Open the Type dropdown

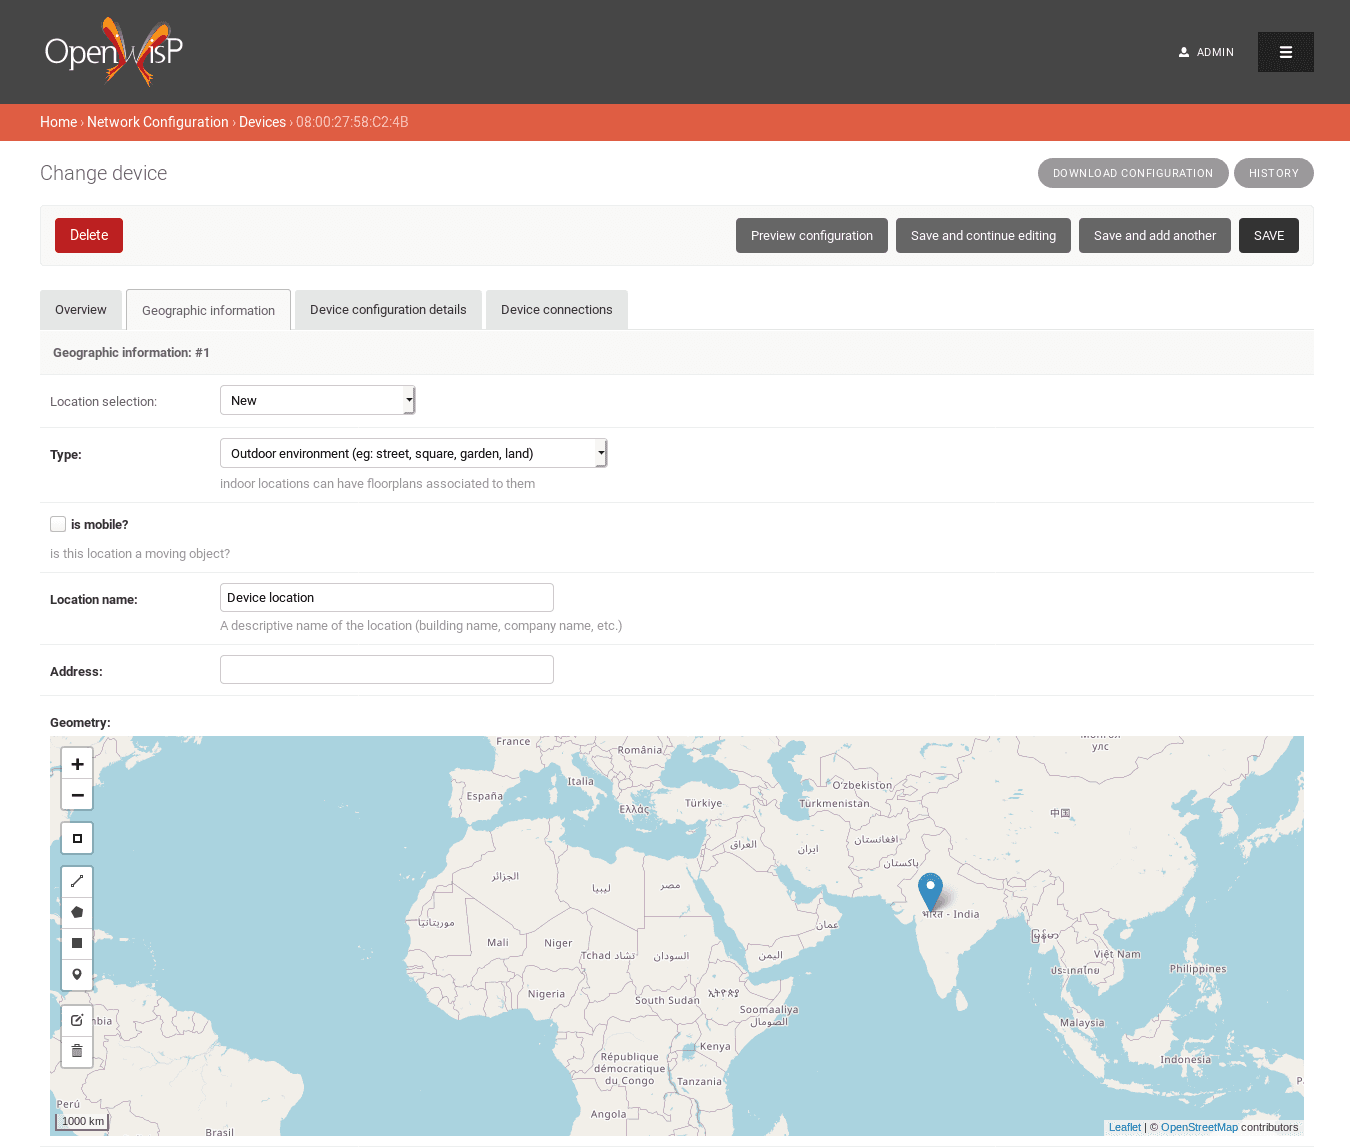point(413,453)
